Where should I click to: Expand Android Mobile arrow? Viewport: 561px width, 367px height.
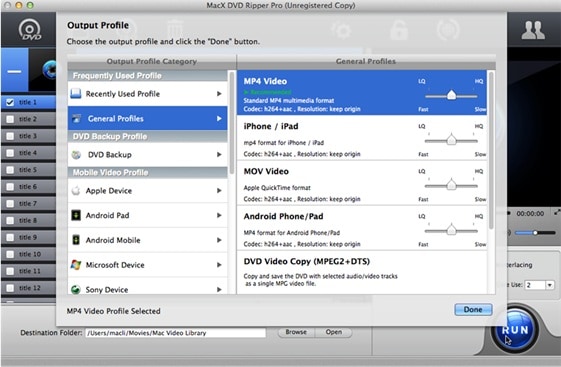coord(219,240)
